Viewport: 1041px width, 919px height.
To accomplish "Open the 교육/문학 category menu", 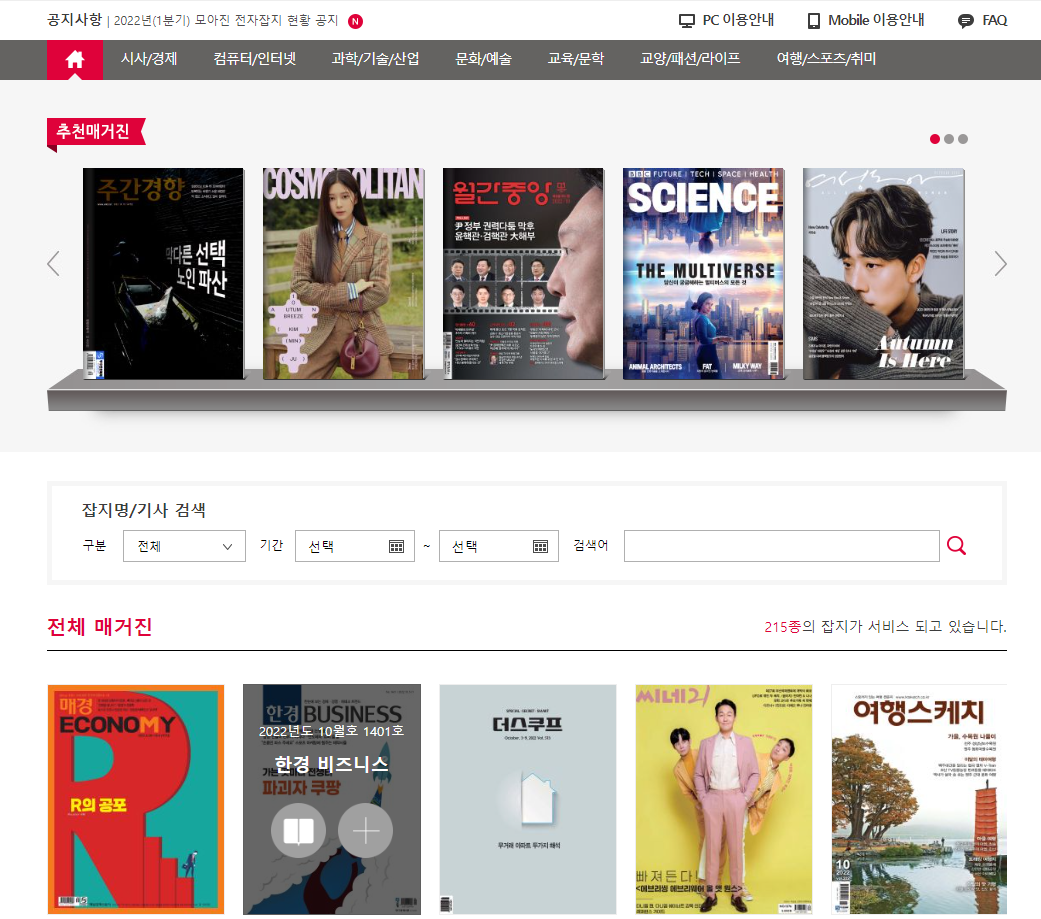I will pos(576,59).
